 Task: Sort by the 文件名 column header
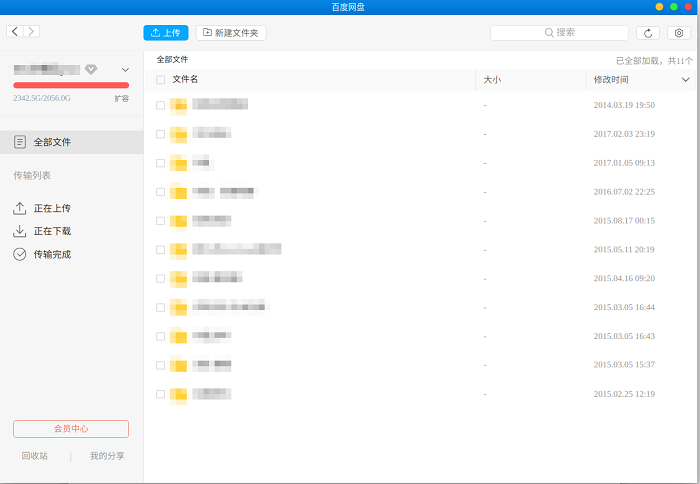[185, 79]
